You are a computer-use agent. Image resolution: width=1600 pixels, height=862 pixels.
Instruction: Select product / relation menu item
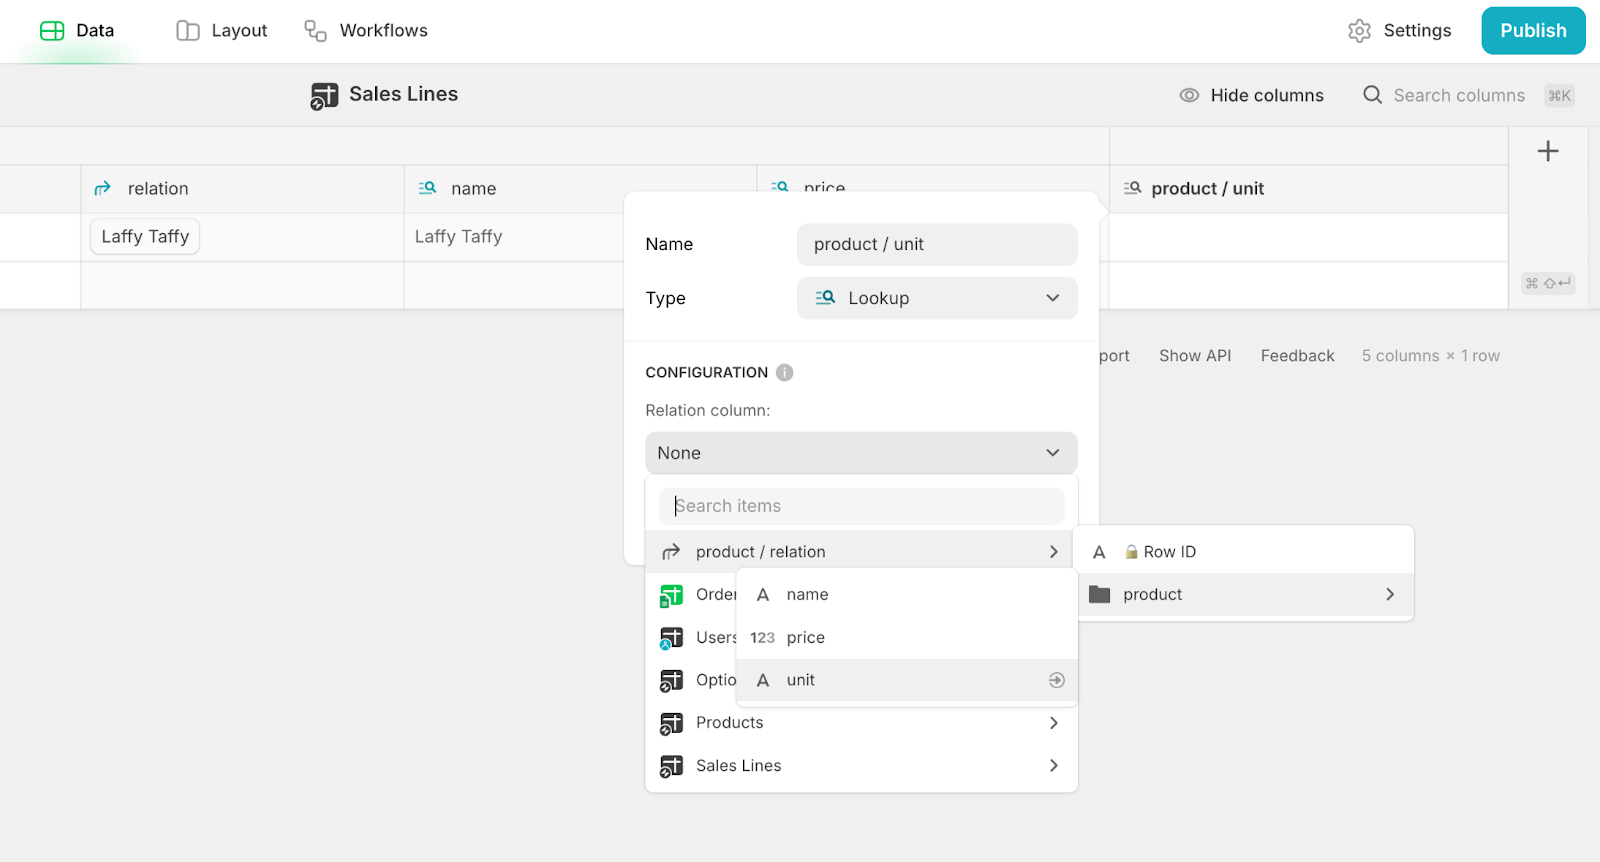[861, 552]
